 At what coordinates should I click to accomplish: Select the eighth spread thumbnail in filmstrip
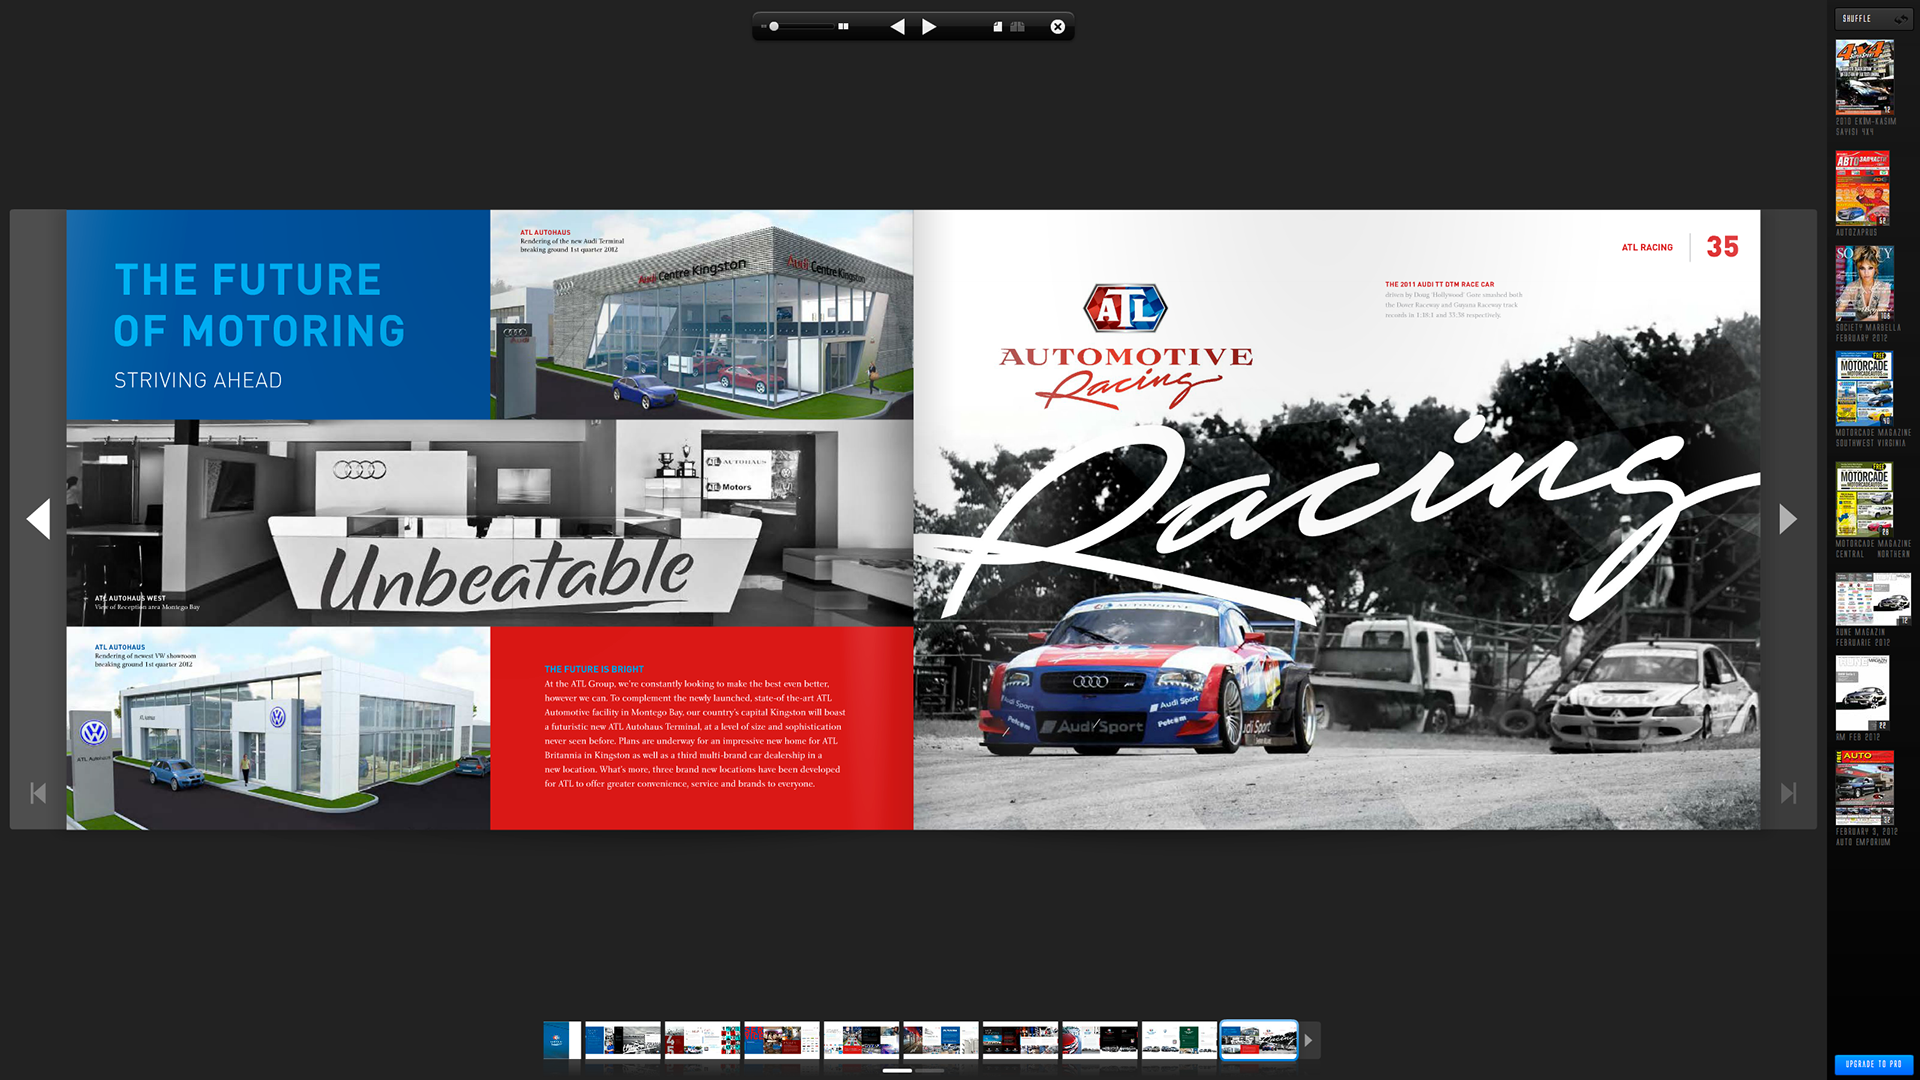pyautogui.click(x=1100, y=1040)
